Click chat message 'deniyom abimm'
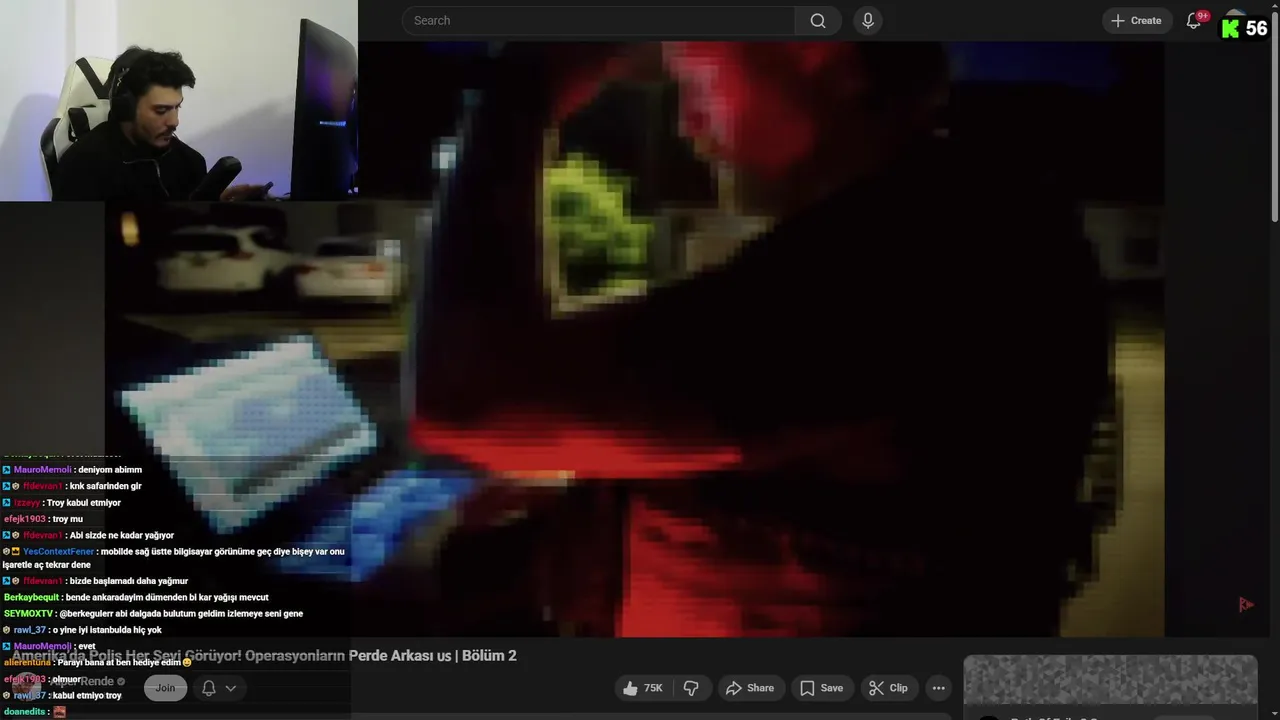Screen dimensions: 1280x720 pyautogui.click(x=110, y=470)
